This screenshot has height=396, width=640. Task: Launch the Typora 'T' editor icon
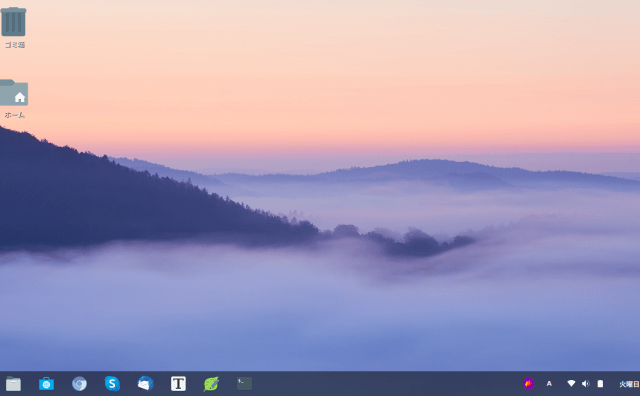point(178,384)
